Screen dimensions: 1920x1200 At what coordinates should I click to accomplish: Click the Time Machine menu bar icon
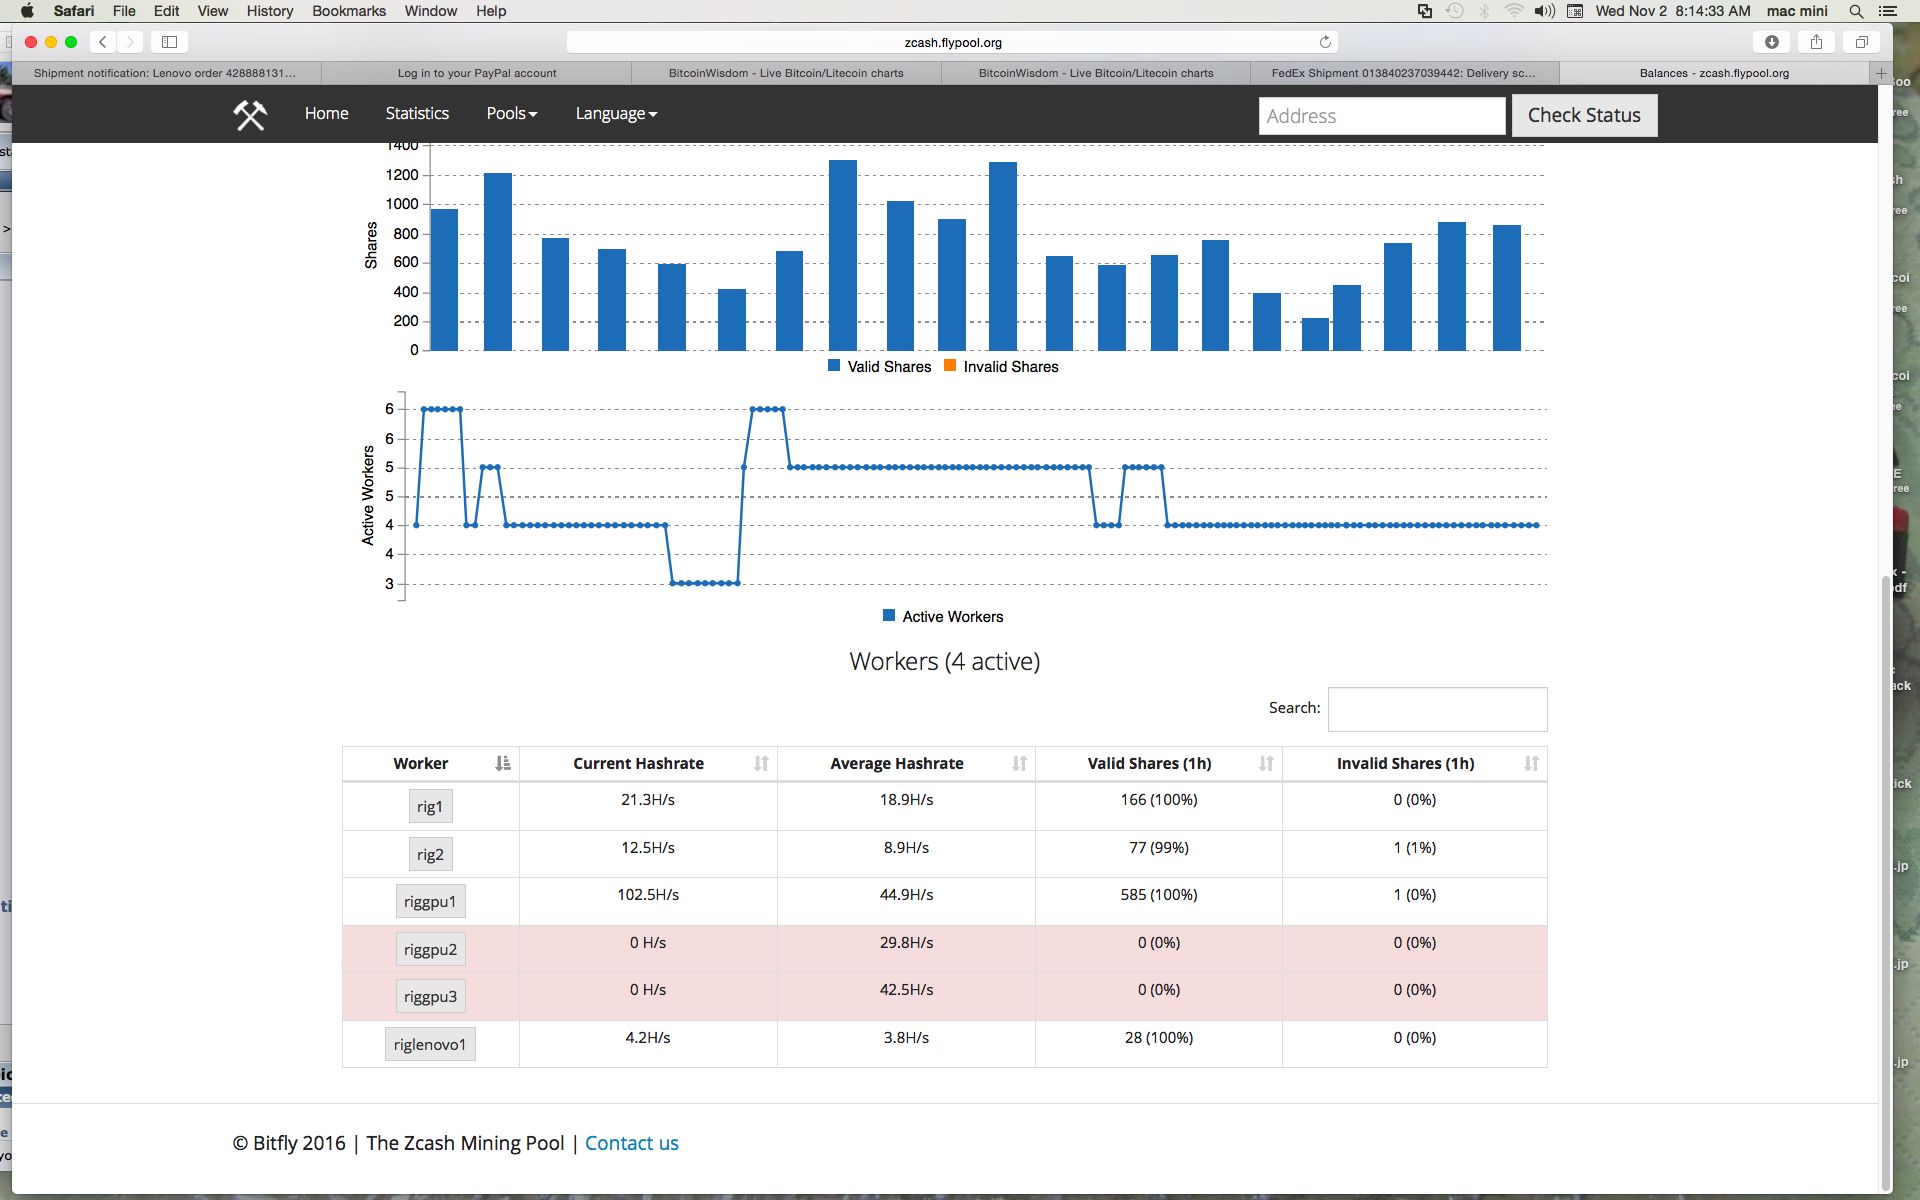point(1455,11)
